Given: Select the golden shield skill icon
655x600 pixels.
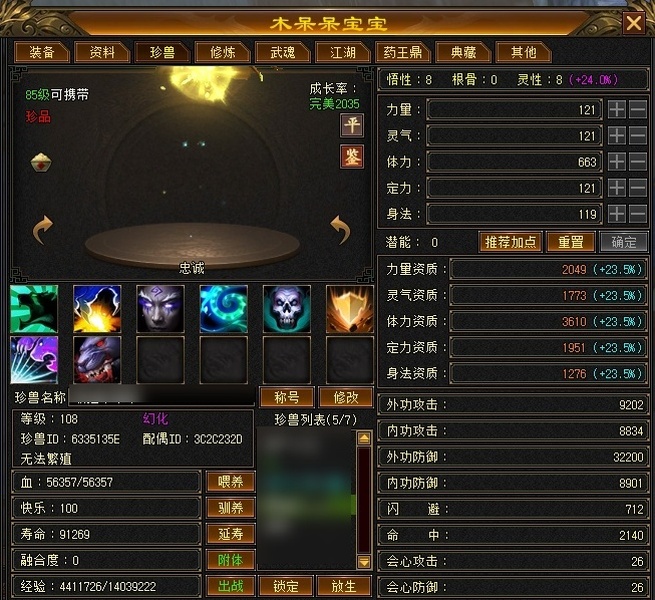Looking at the screenshot, I should point(350,309).
